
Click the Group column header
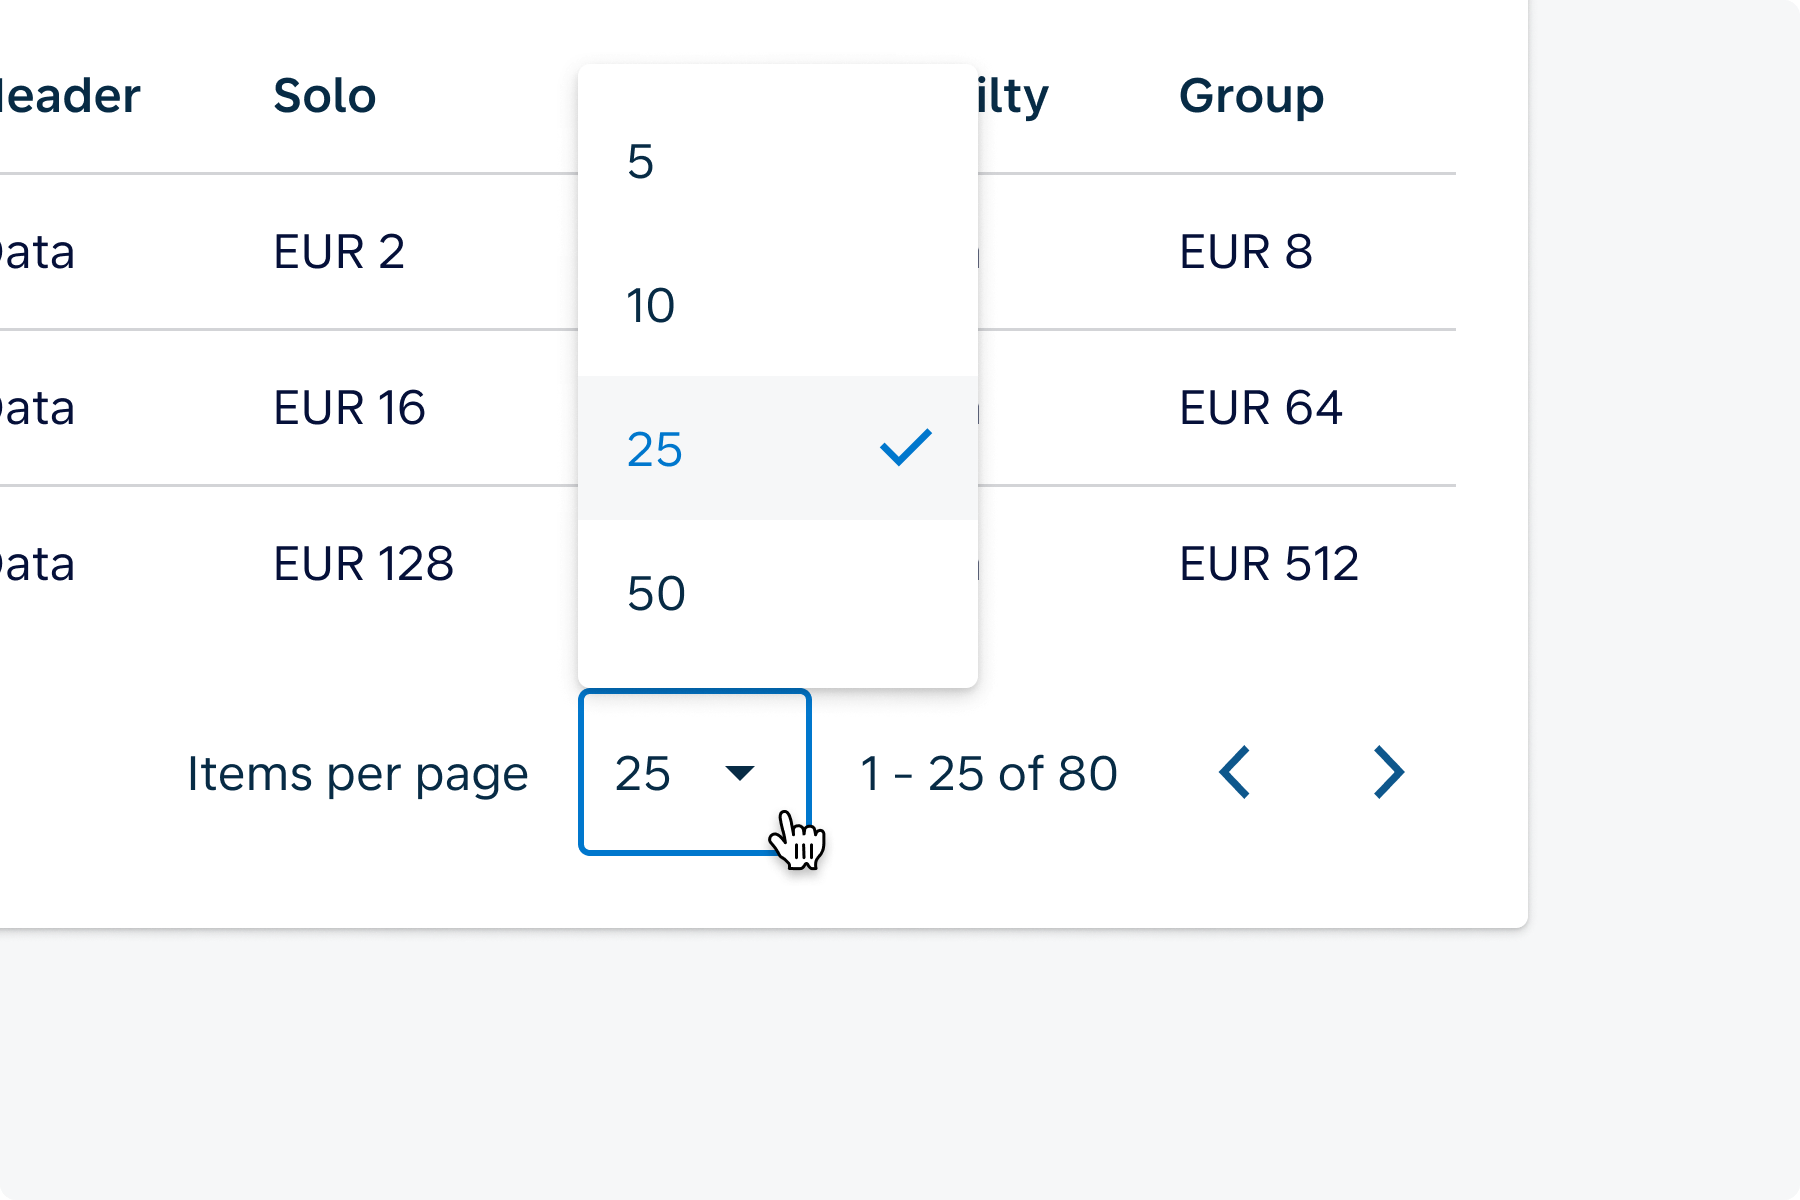click(x=1251, y=96)
